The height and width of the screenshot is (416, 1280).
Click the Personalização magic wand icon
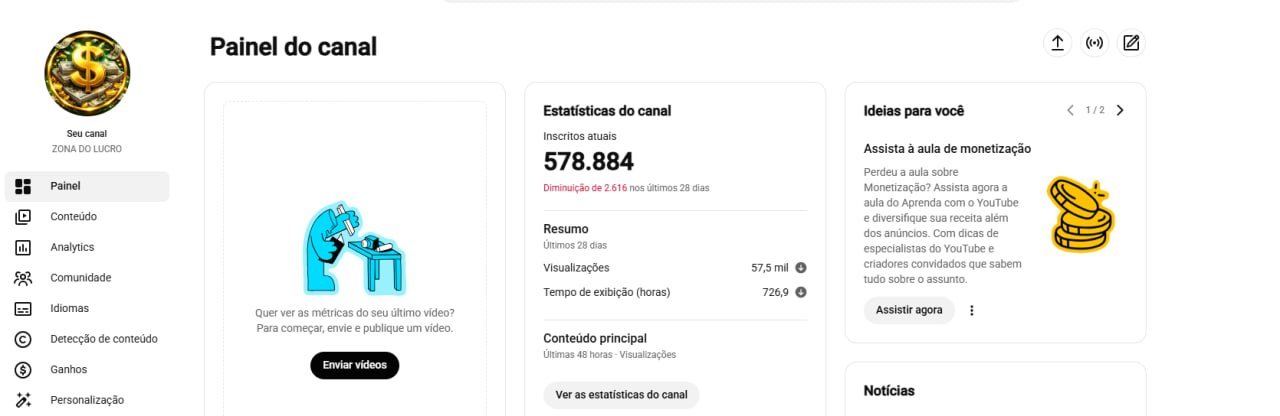(x=23, y=400)
